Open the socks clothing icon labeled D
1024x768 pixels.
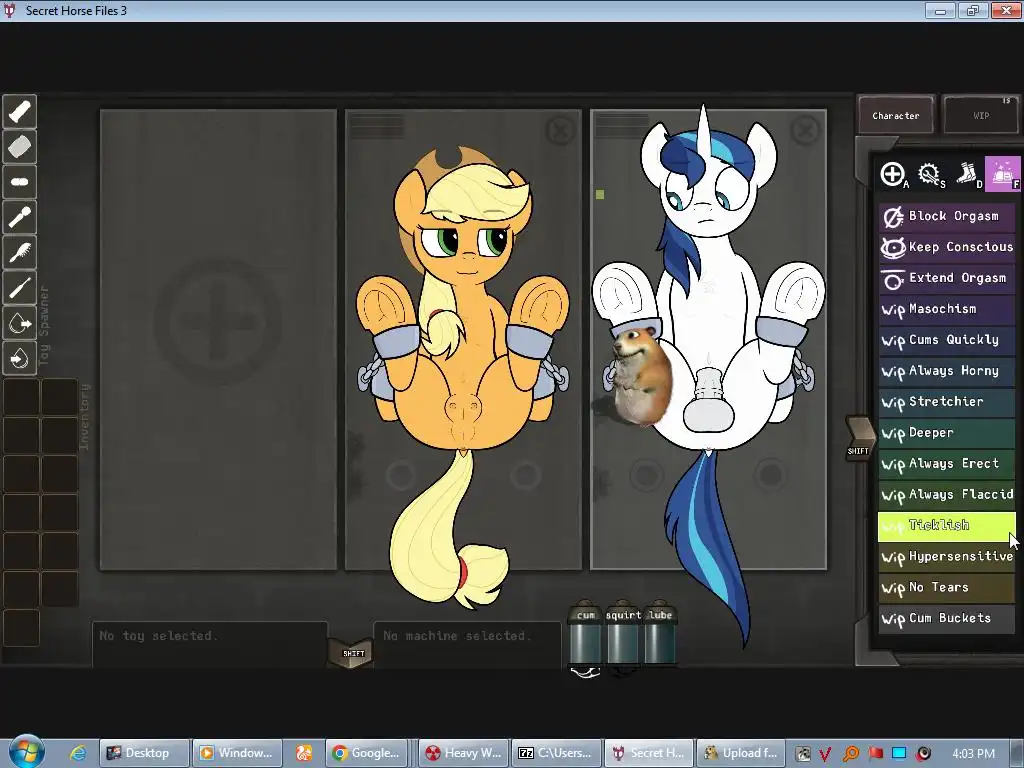(x=967, y=174)
